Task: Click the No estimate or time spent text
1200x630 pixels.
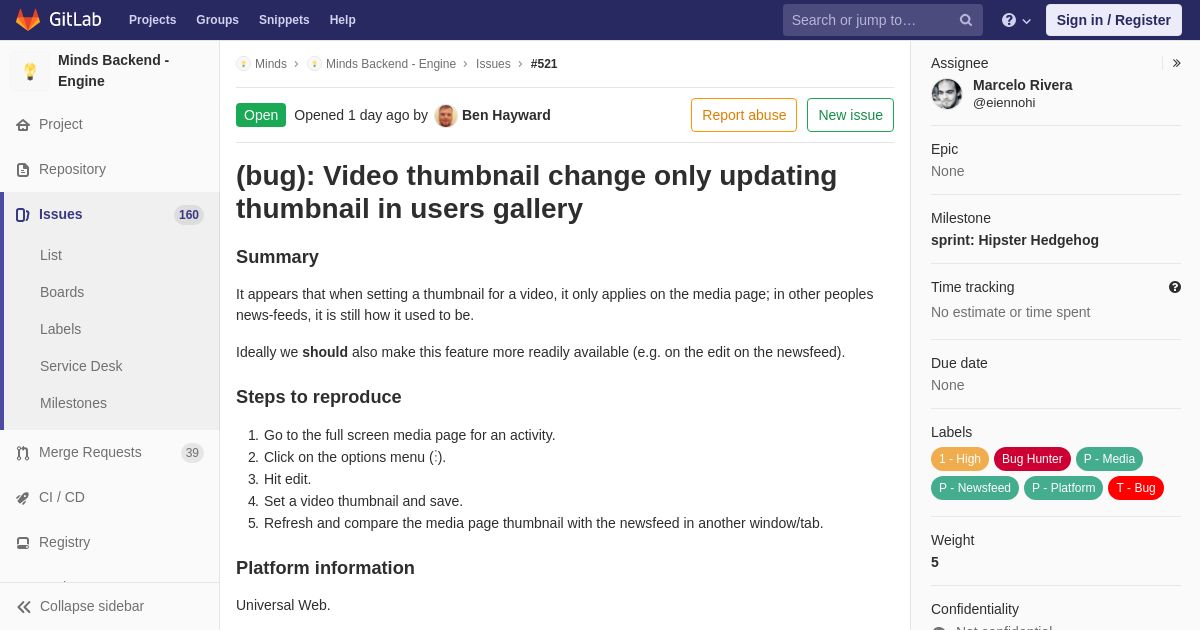Action: pos(1011,312)
